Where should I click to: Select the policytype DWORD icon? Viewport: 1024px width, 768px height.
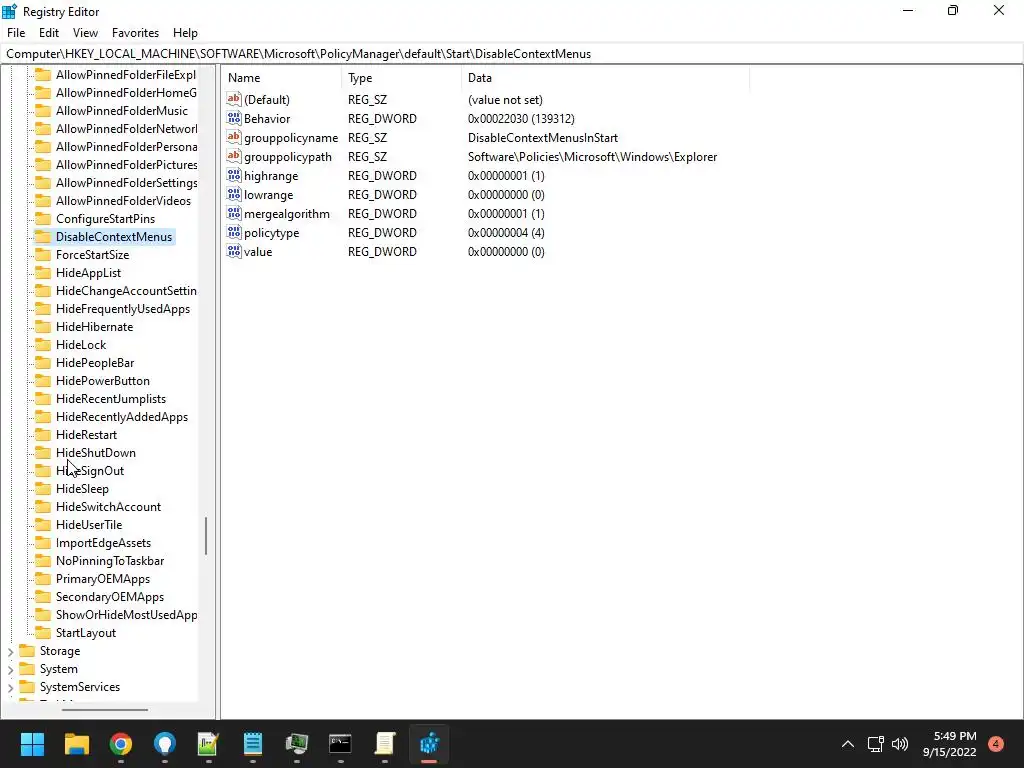[234, 232]
